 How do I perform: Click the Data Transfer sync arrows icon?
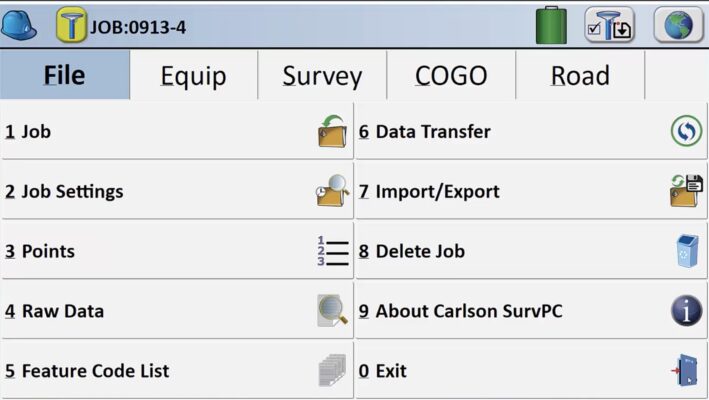coord(686,132)
